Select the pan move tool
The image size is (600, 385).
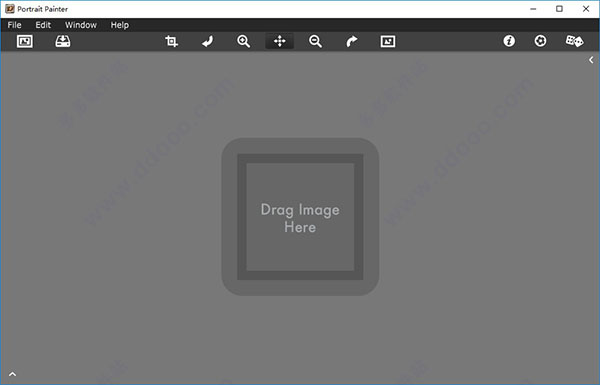click(x=280, y=41)
